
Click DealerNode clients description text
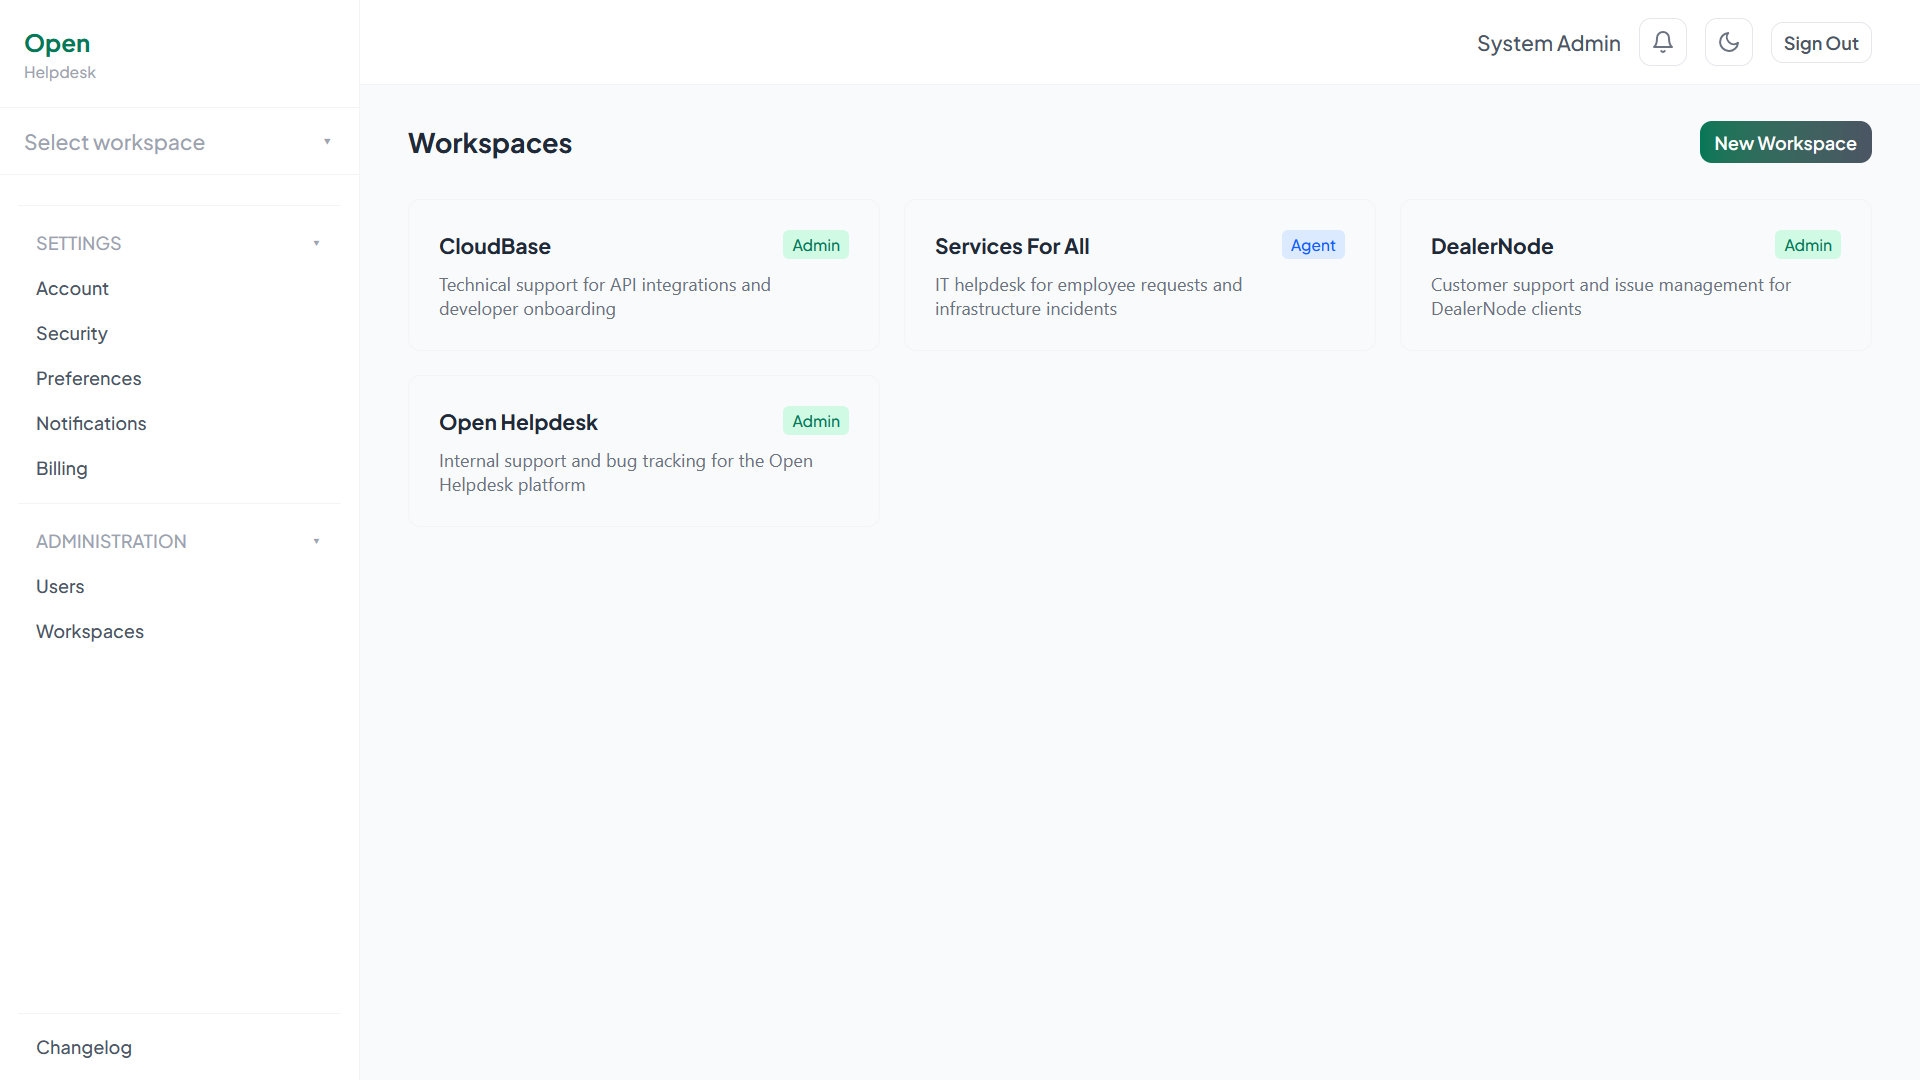(1610, 297)
